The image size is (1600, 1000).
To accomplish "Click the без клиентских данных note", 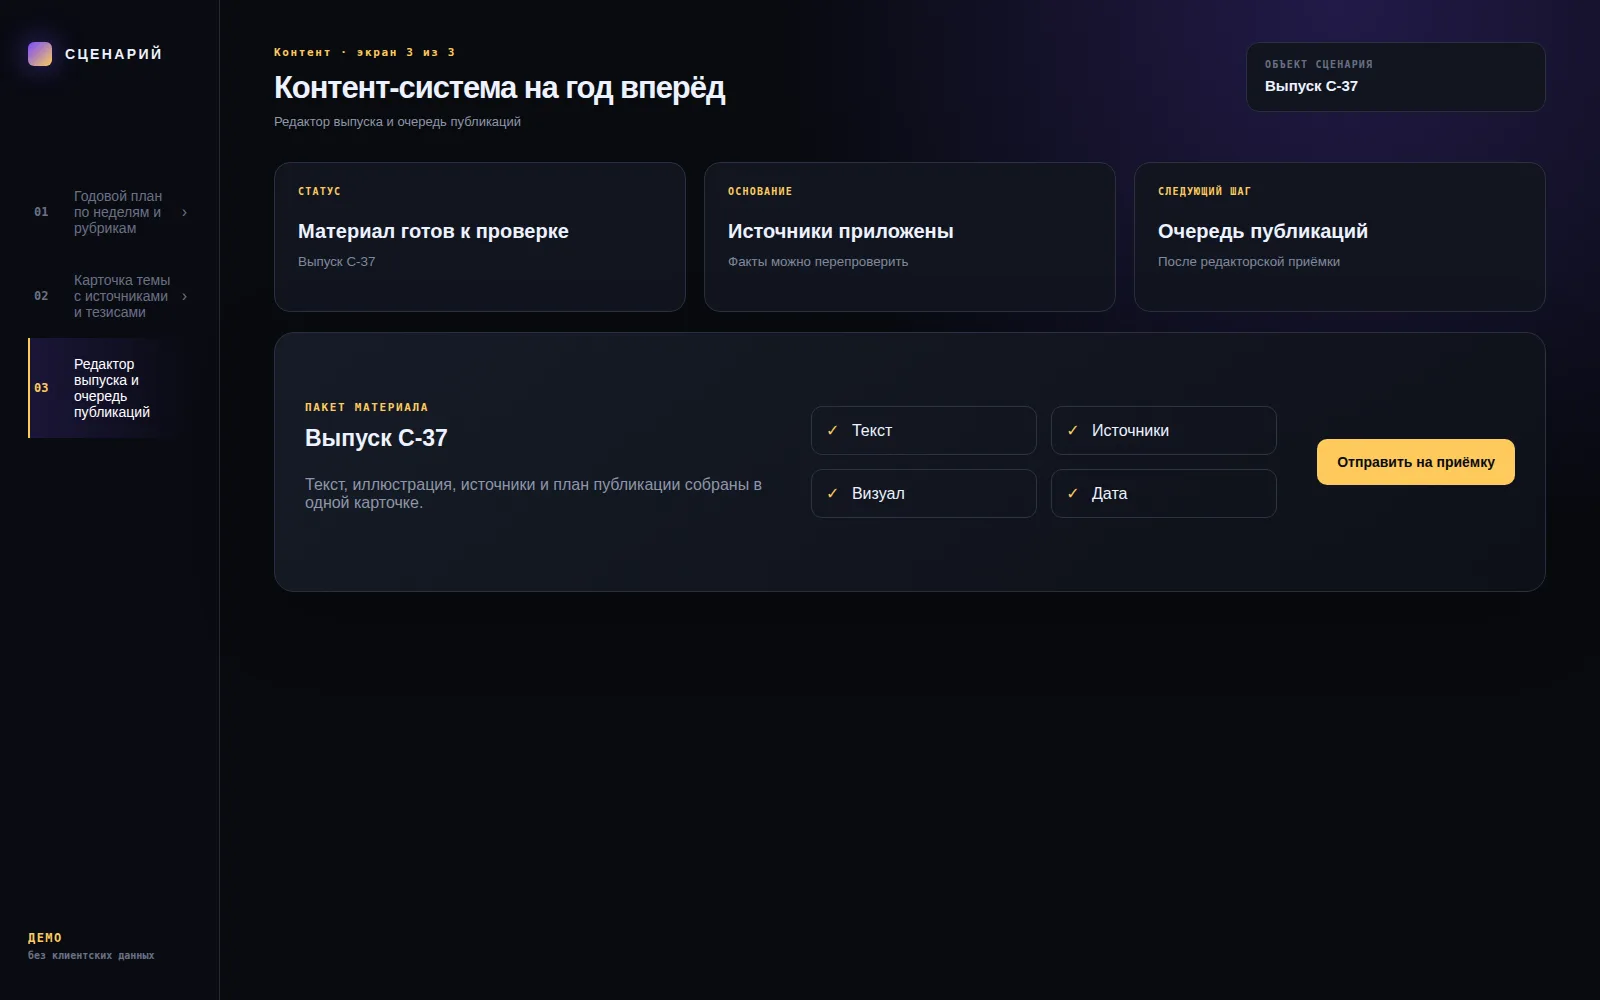I will 91,956.
